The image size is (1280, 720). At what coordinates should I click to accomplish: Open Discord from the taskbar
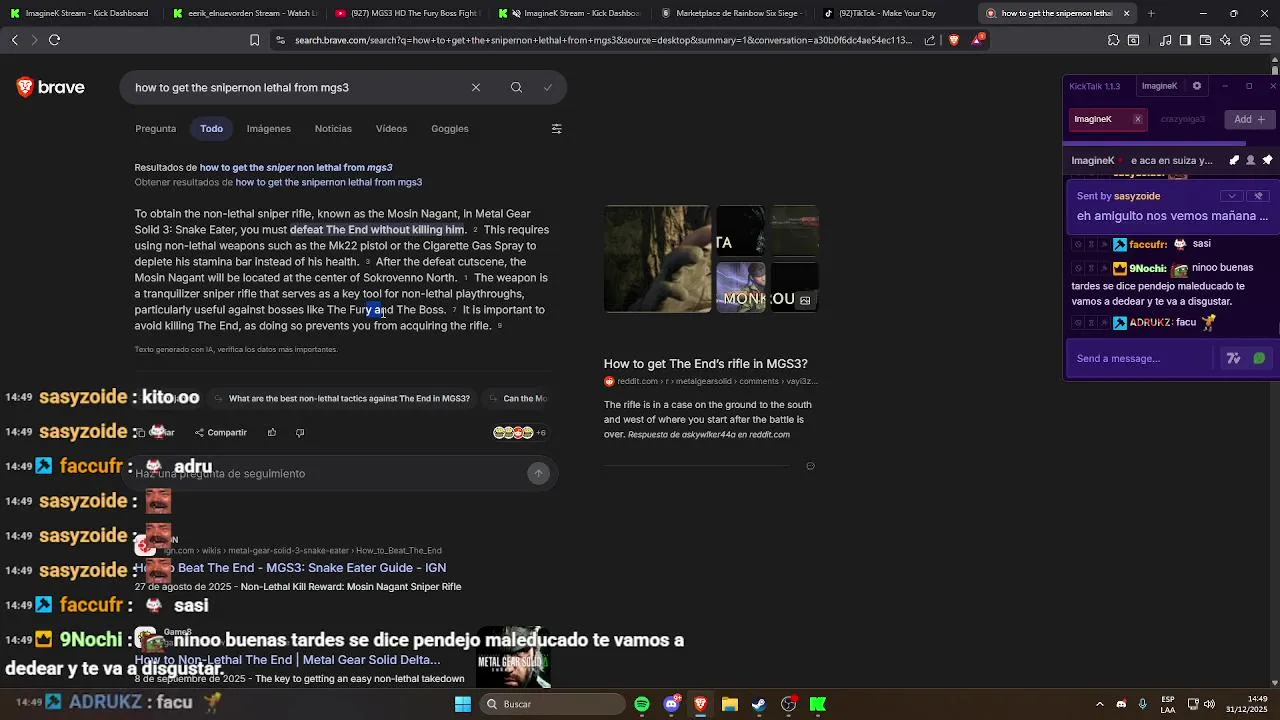tap(671, 704)
